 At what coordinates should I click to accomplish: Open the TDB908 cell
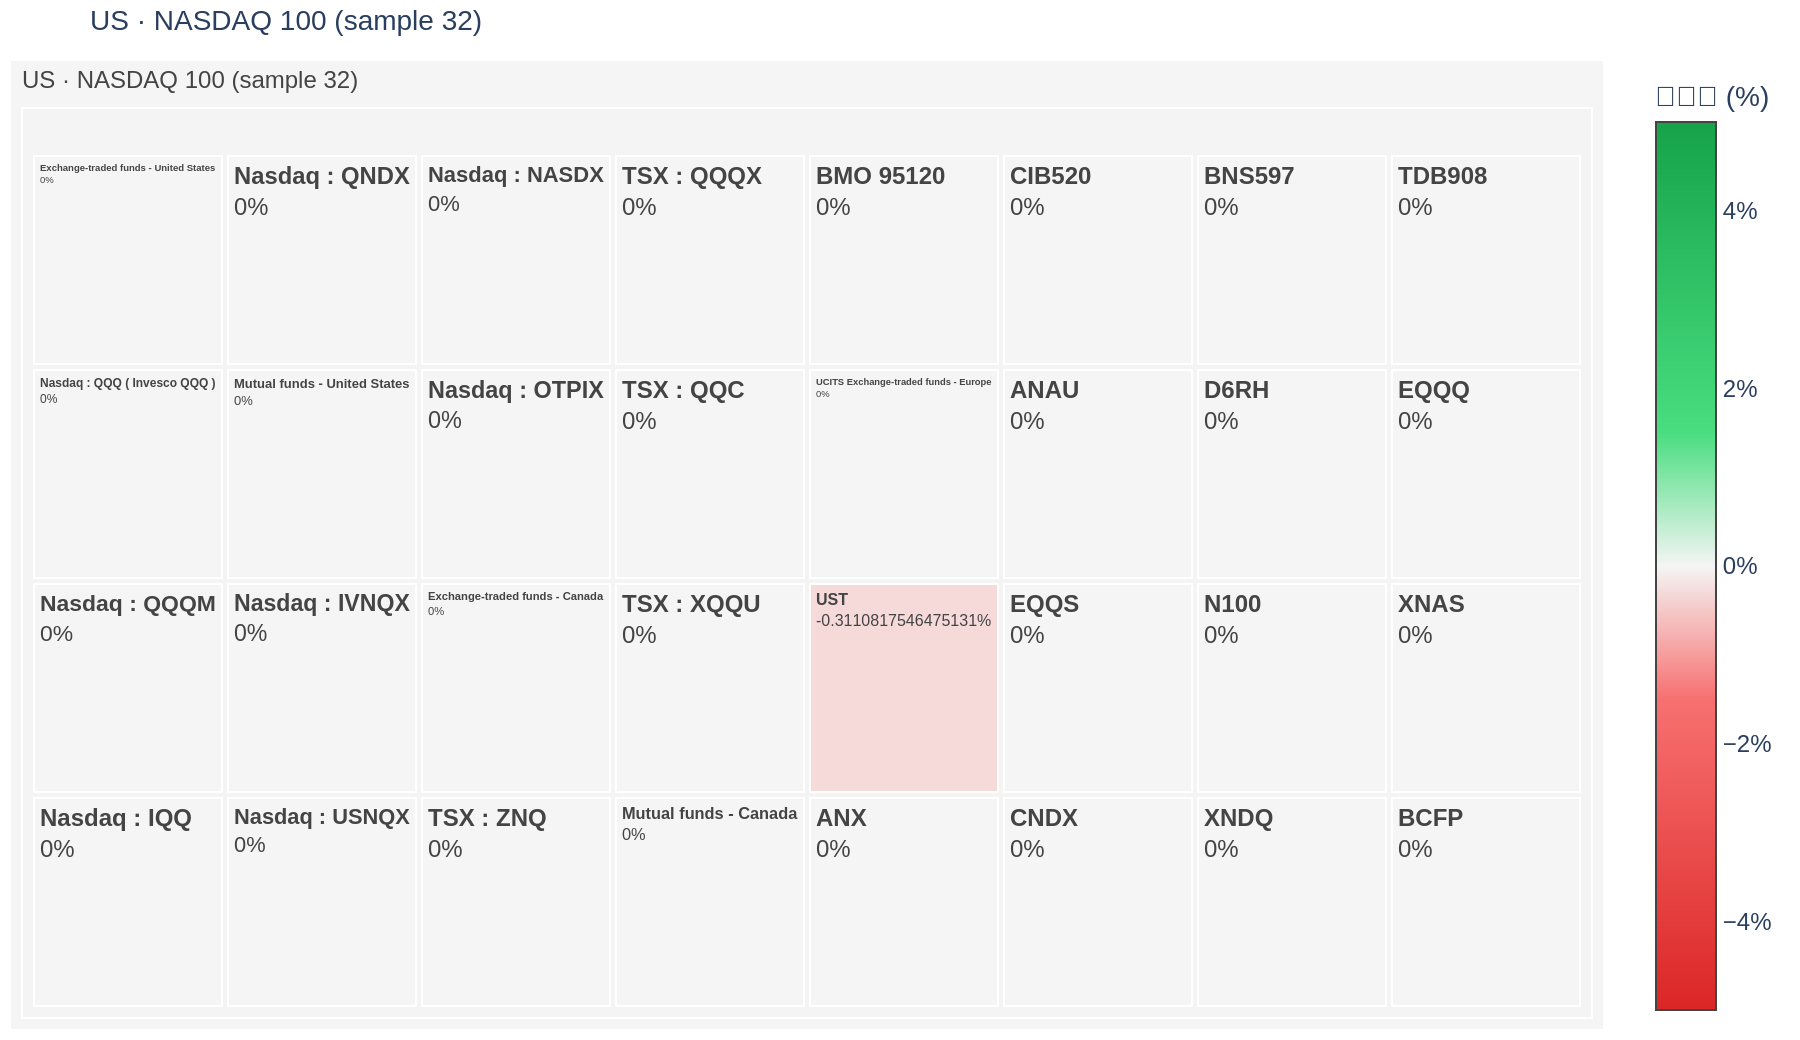click(1486, 260)
